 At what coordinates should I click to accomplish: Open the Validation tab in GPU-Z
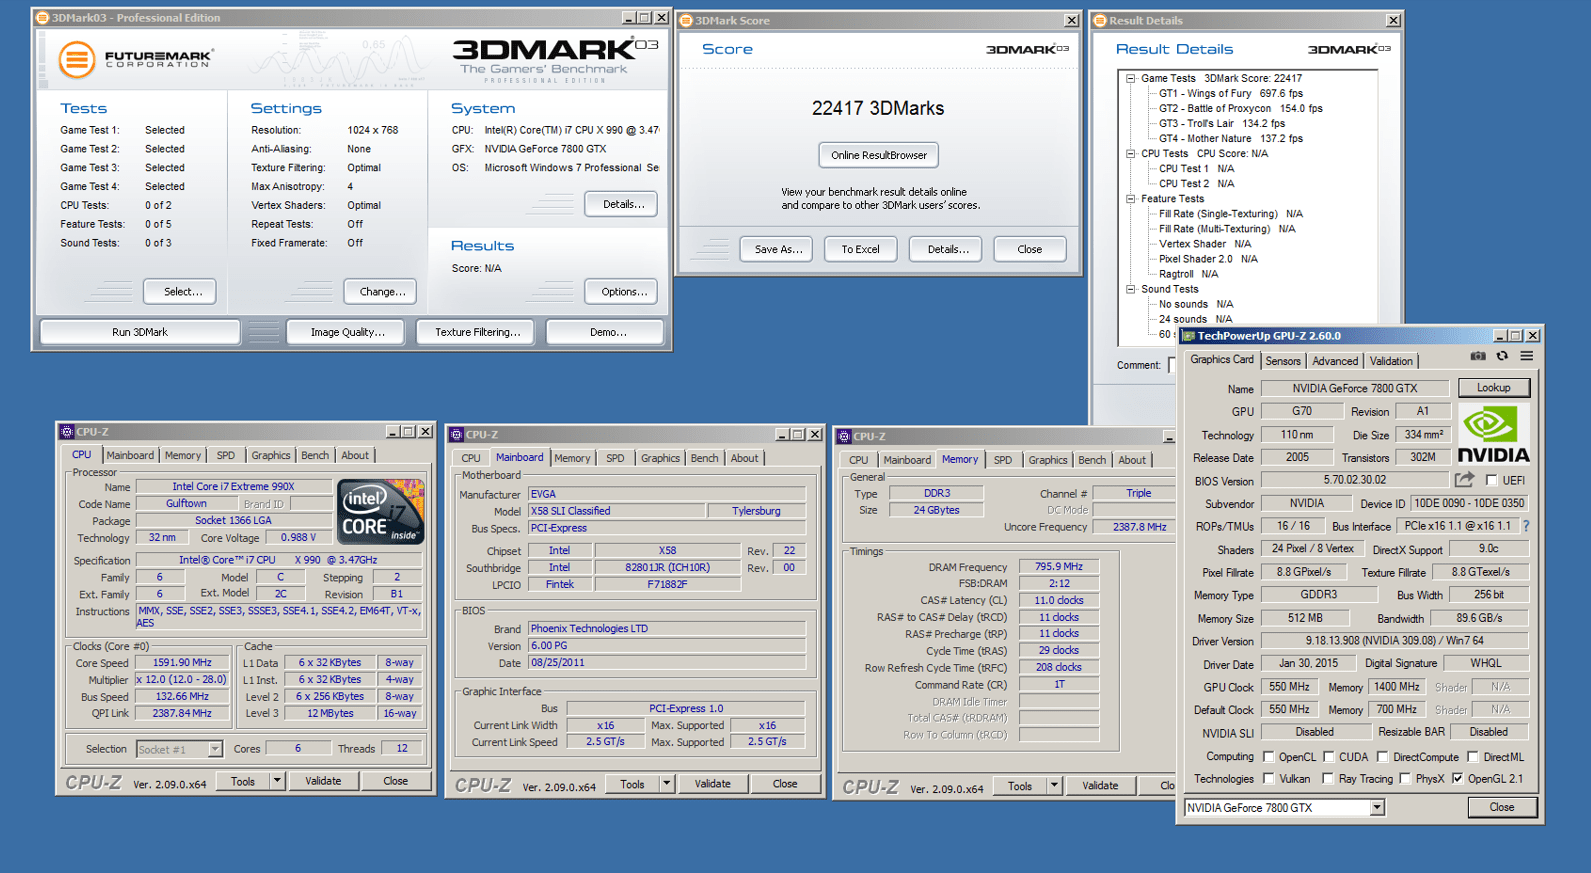point(1391,361)
